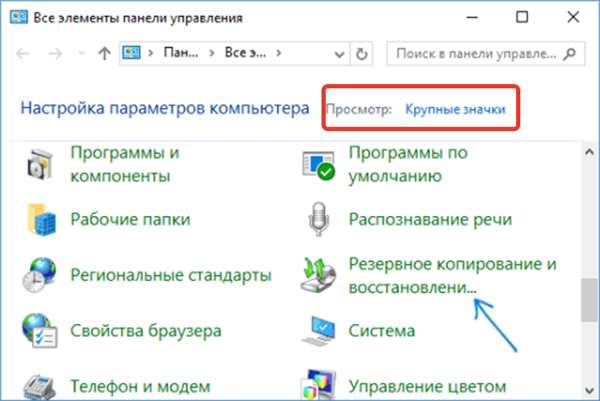
Task: Open 'Телефон и модем' link
Action: pyautogui.click(x=140, y=386)
